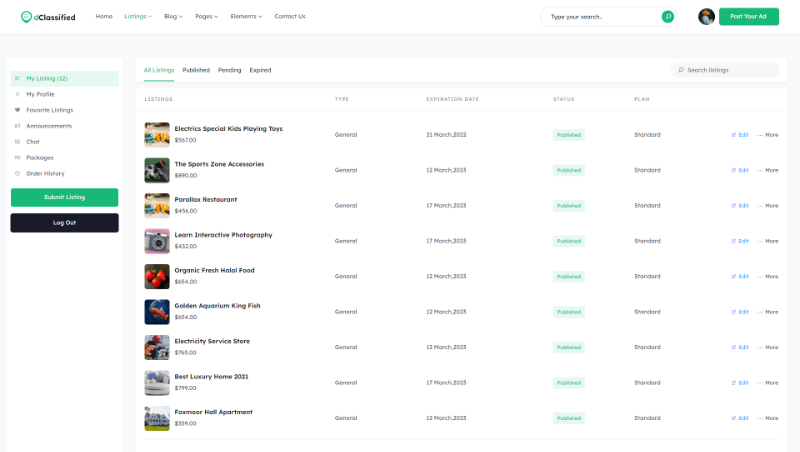Viewport: 800px width, 452px height.
Task: Open More options for Organic Fresh Halal Food
Action: [768, 276]
